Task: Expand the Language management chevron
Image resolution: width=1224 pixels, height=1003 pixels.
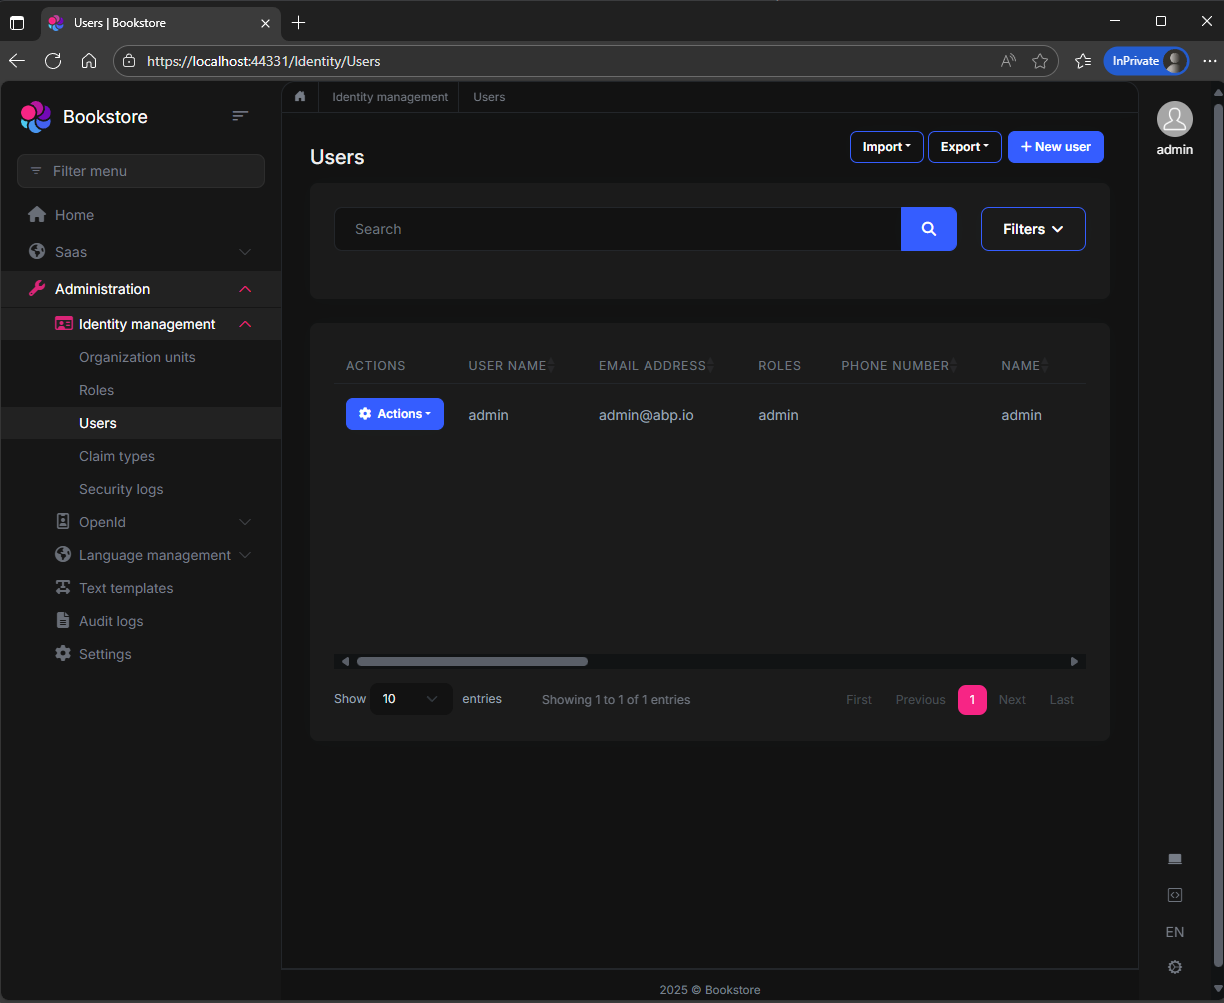Action: [x=245, y=555]
